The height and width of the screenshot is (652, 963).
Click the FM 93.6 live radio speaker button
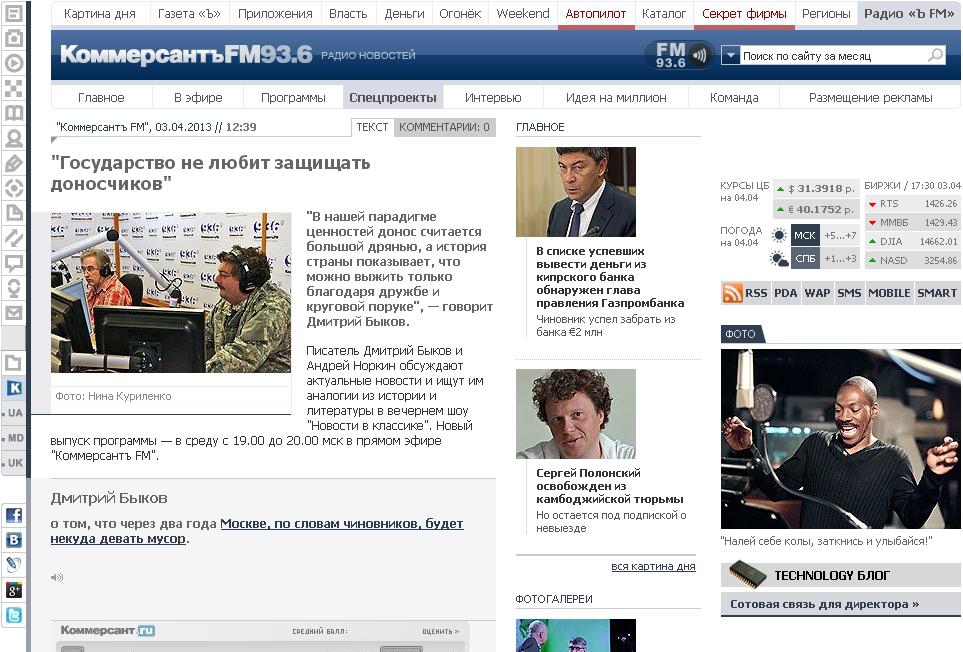click(x=679, y=55)
